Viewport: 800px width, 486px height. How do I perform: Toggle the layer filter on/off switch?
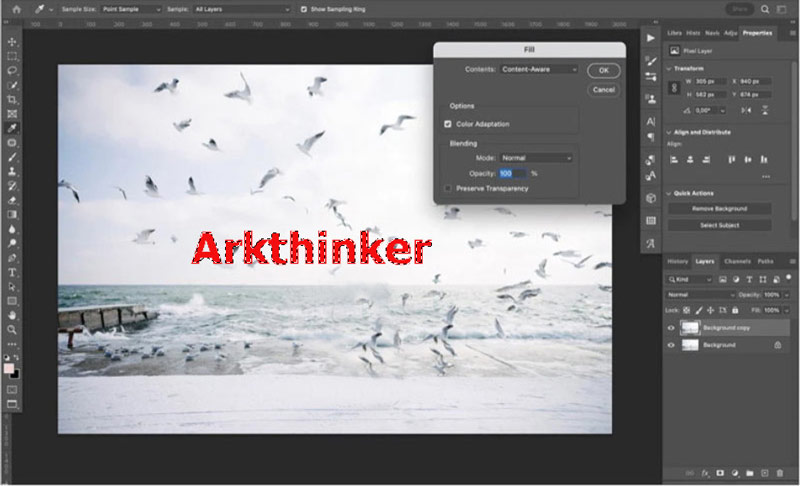click(x=788, y=278)
